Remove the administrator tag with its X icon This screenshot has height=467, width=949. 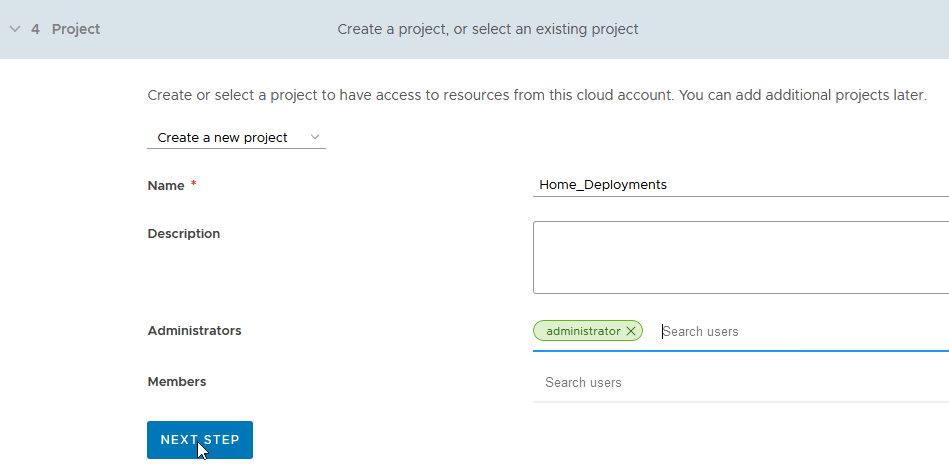(x=630, y=331)
